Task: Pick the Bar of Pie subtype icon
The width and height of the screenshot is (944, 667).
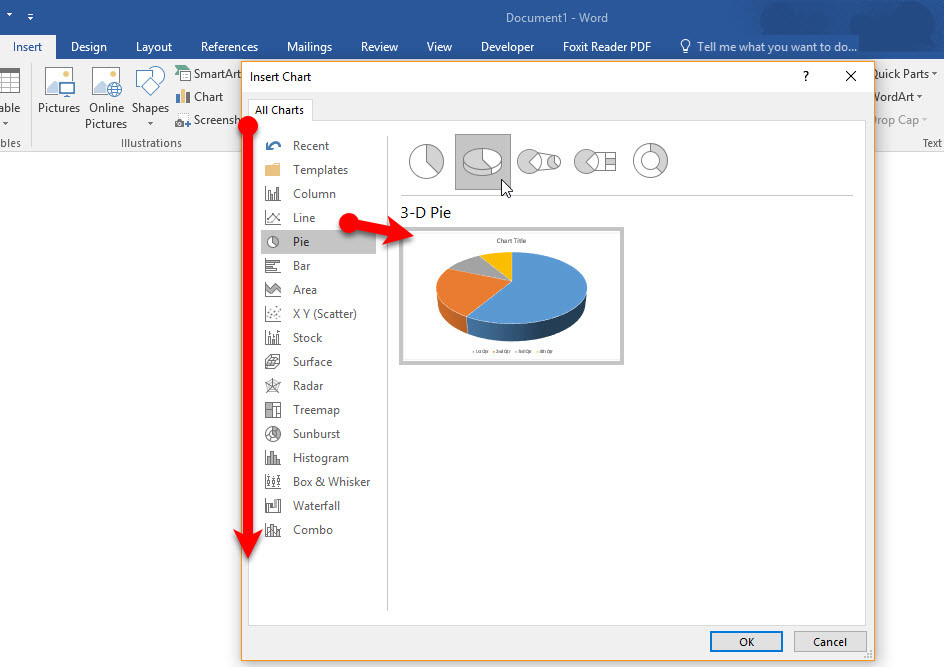Action: [x=595, y=161]
